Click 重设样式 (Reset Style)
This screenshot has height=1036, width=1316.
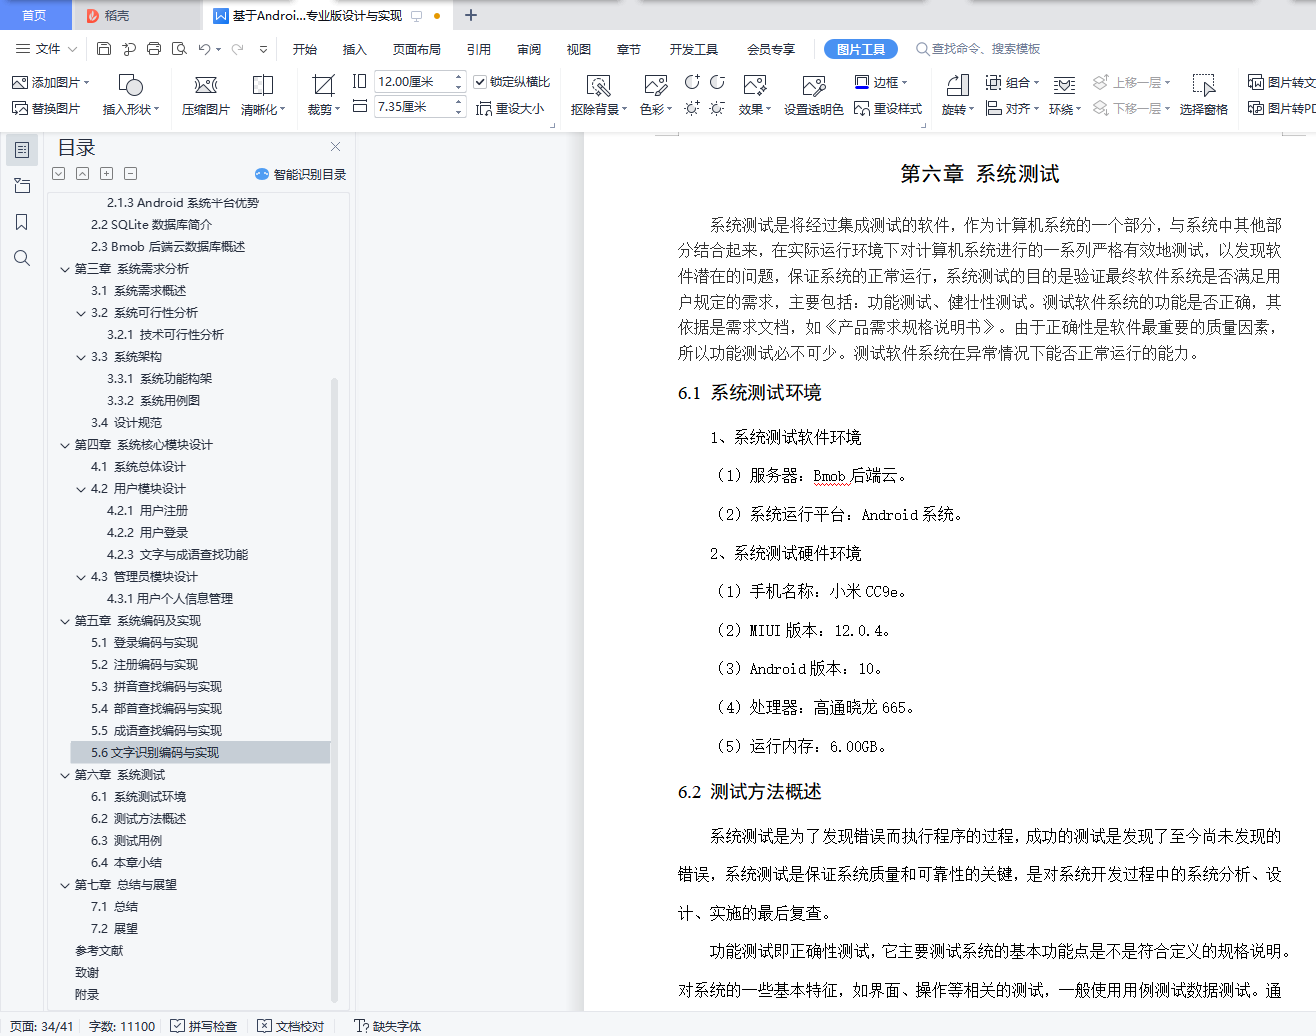click(888, 108)
